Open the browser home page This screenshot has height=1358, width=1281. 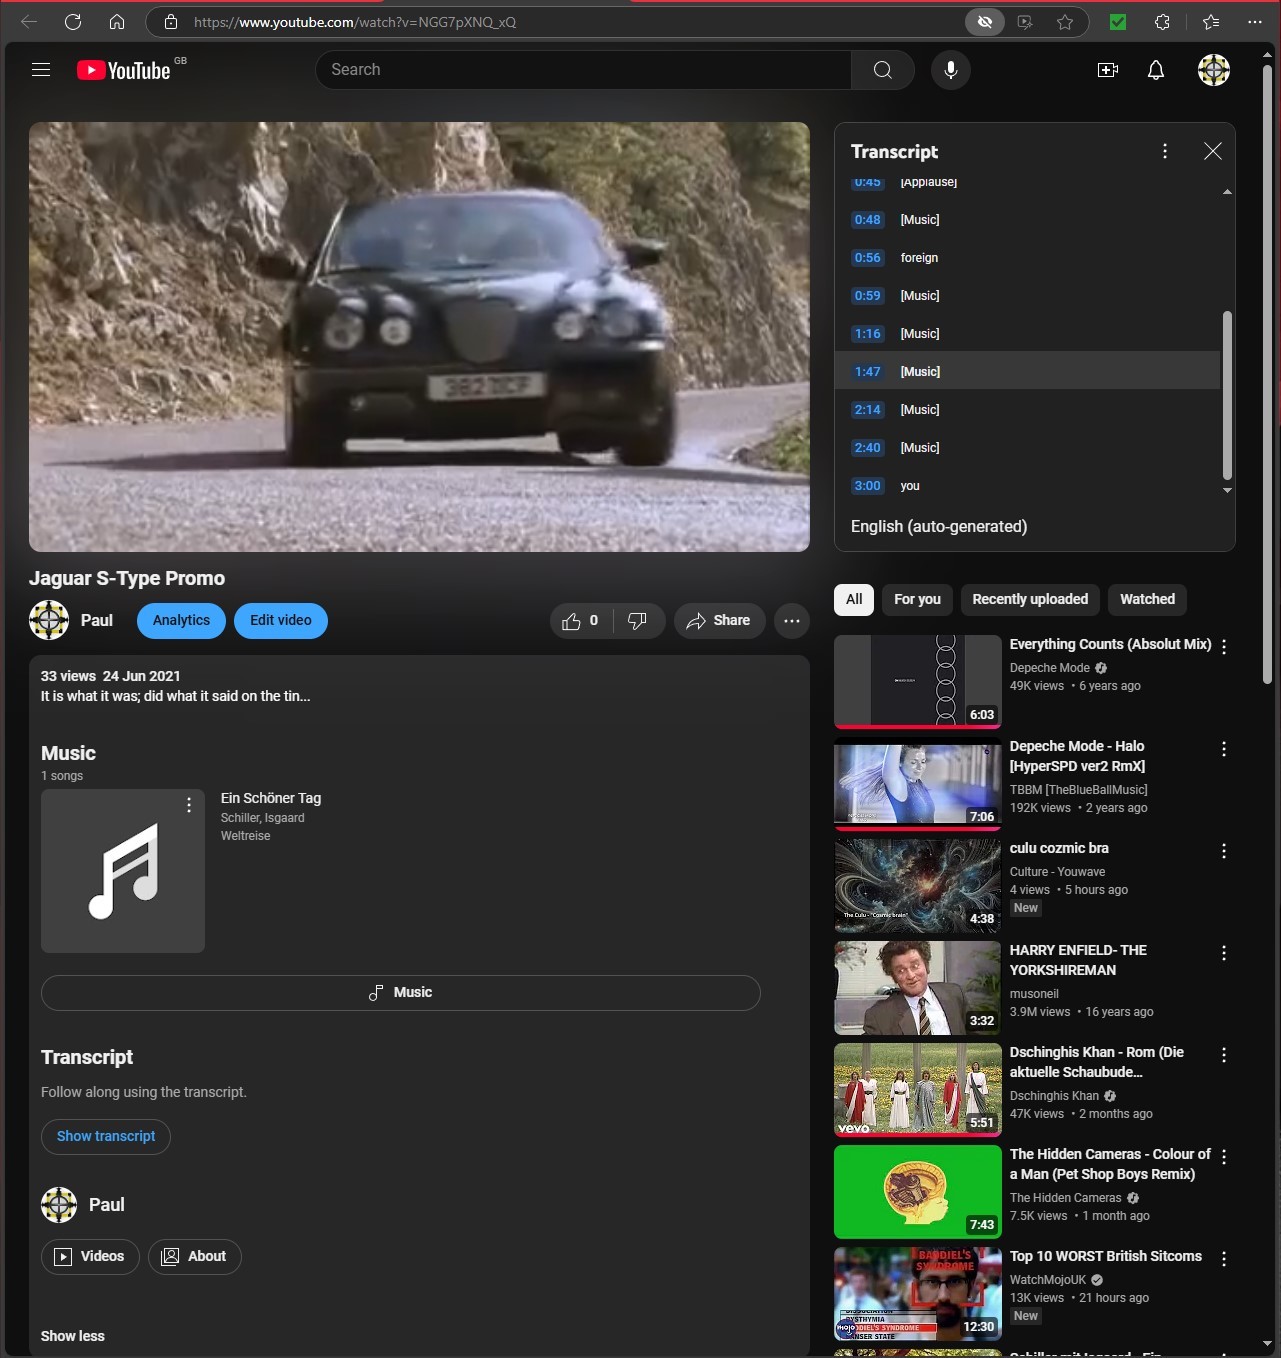tap(117, 22)
